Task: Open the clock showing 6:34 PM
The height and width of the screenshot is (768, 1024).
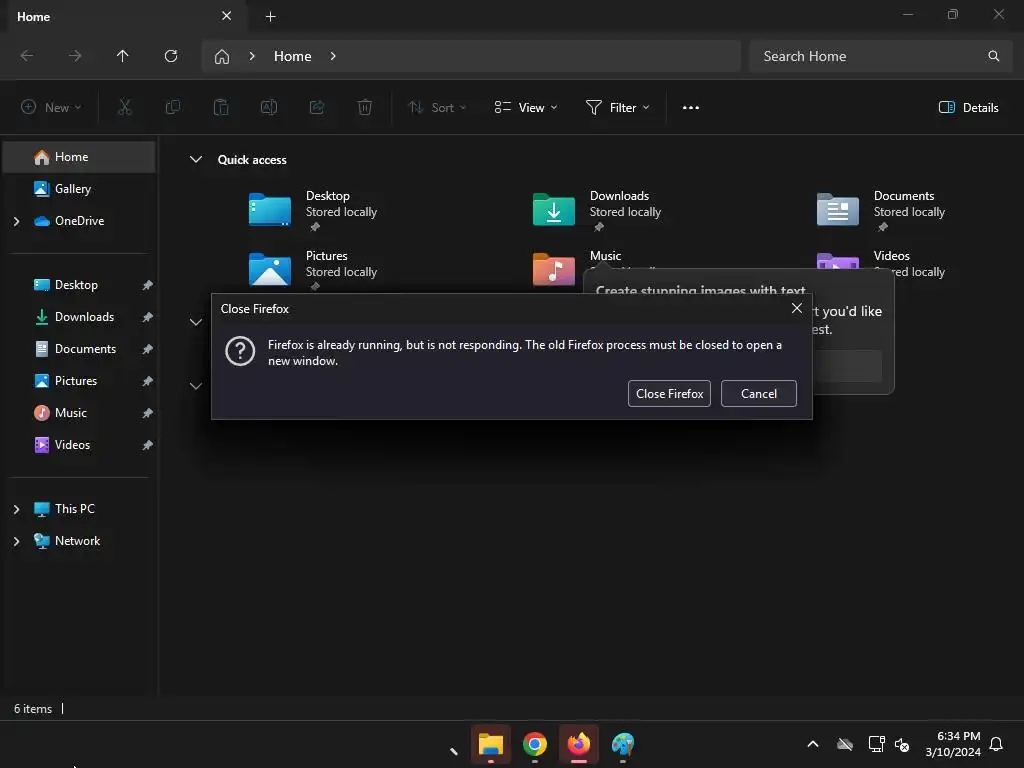Action: (953, 744)
